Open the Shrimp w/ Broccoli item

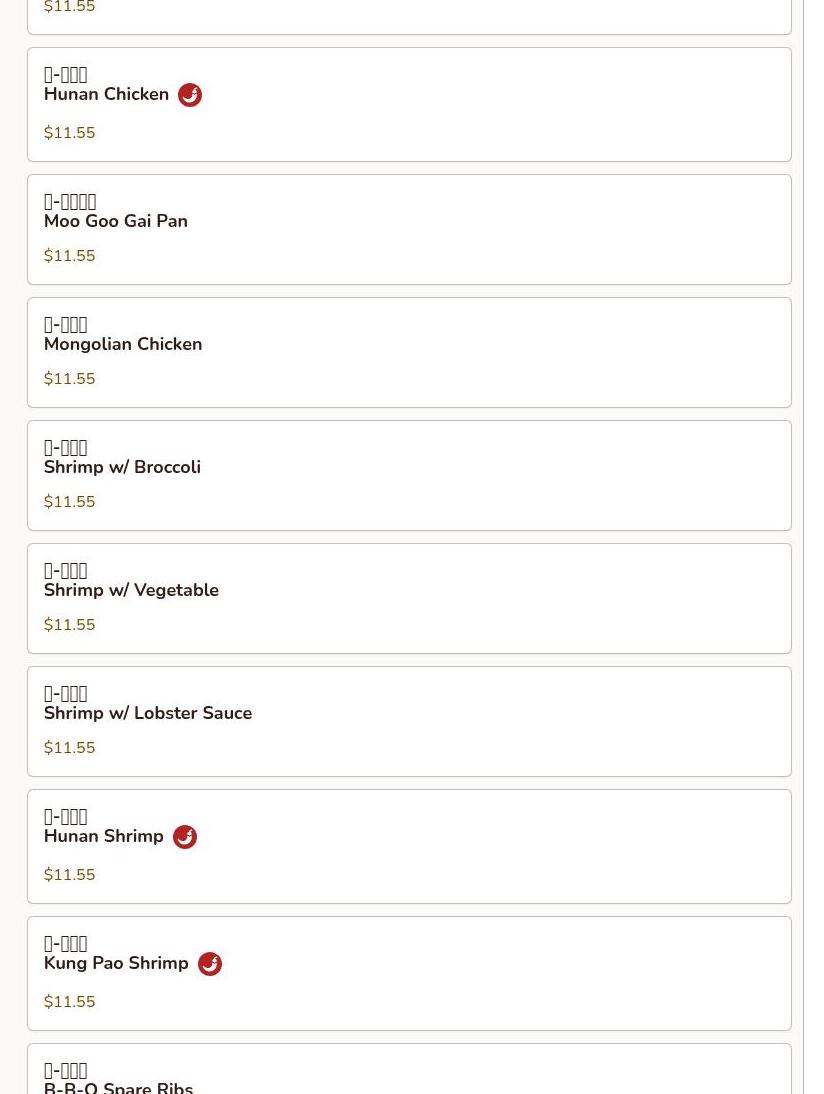click(x=410, y=475)
